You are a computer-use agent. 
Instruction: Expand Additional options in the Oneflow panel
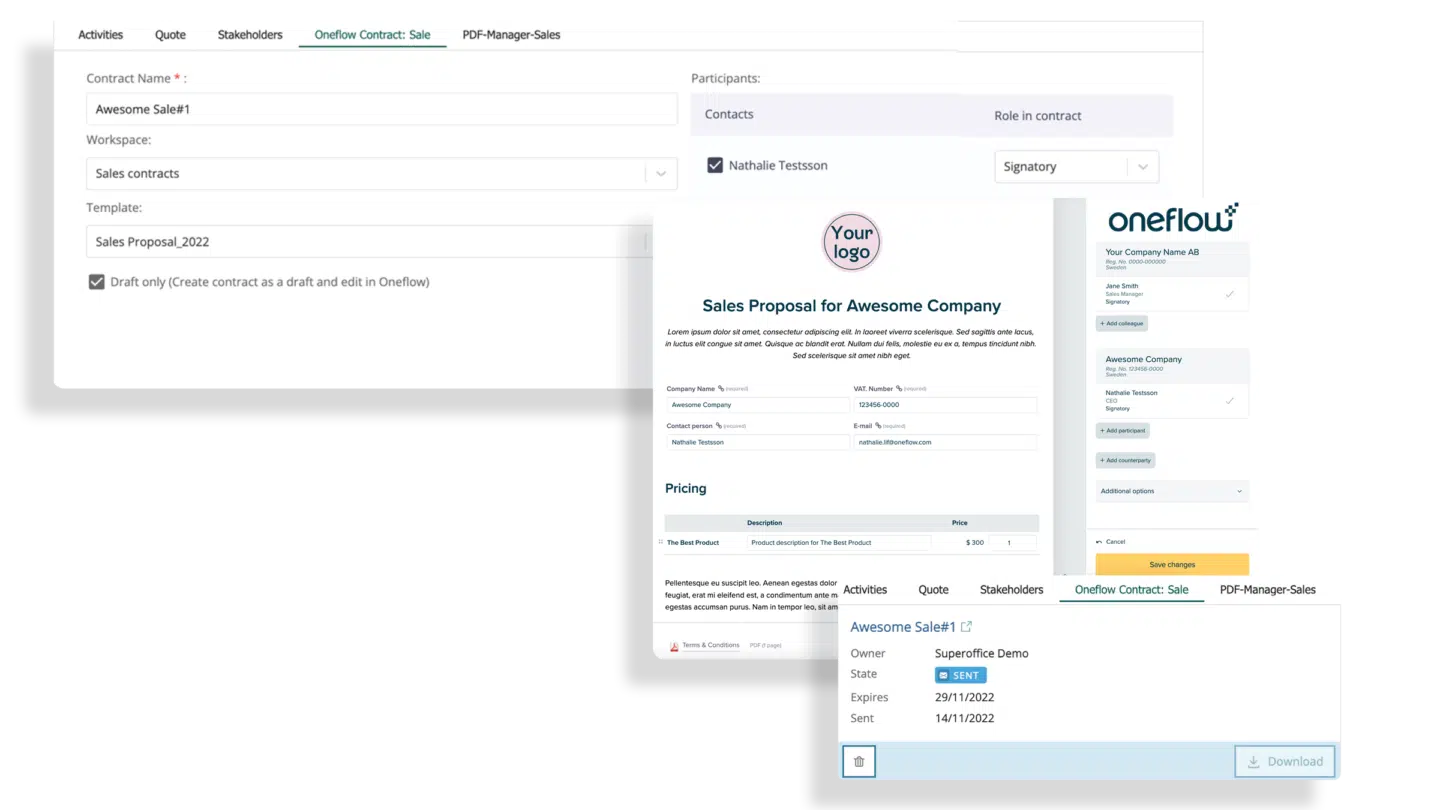[1172, 491]
